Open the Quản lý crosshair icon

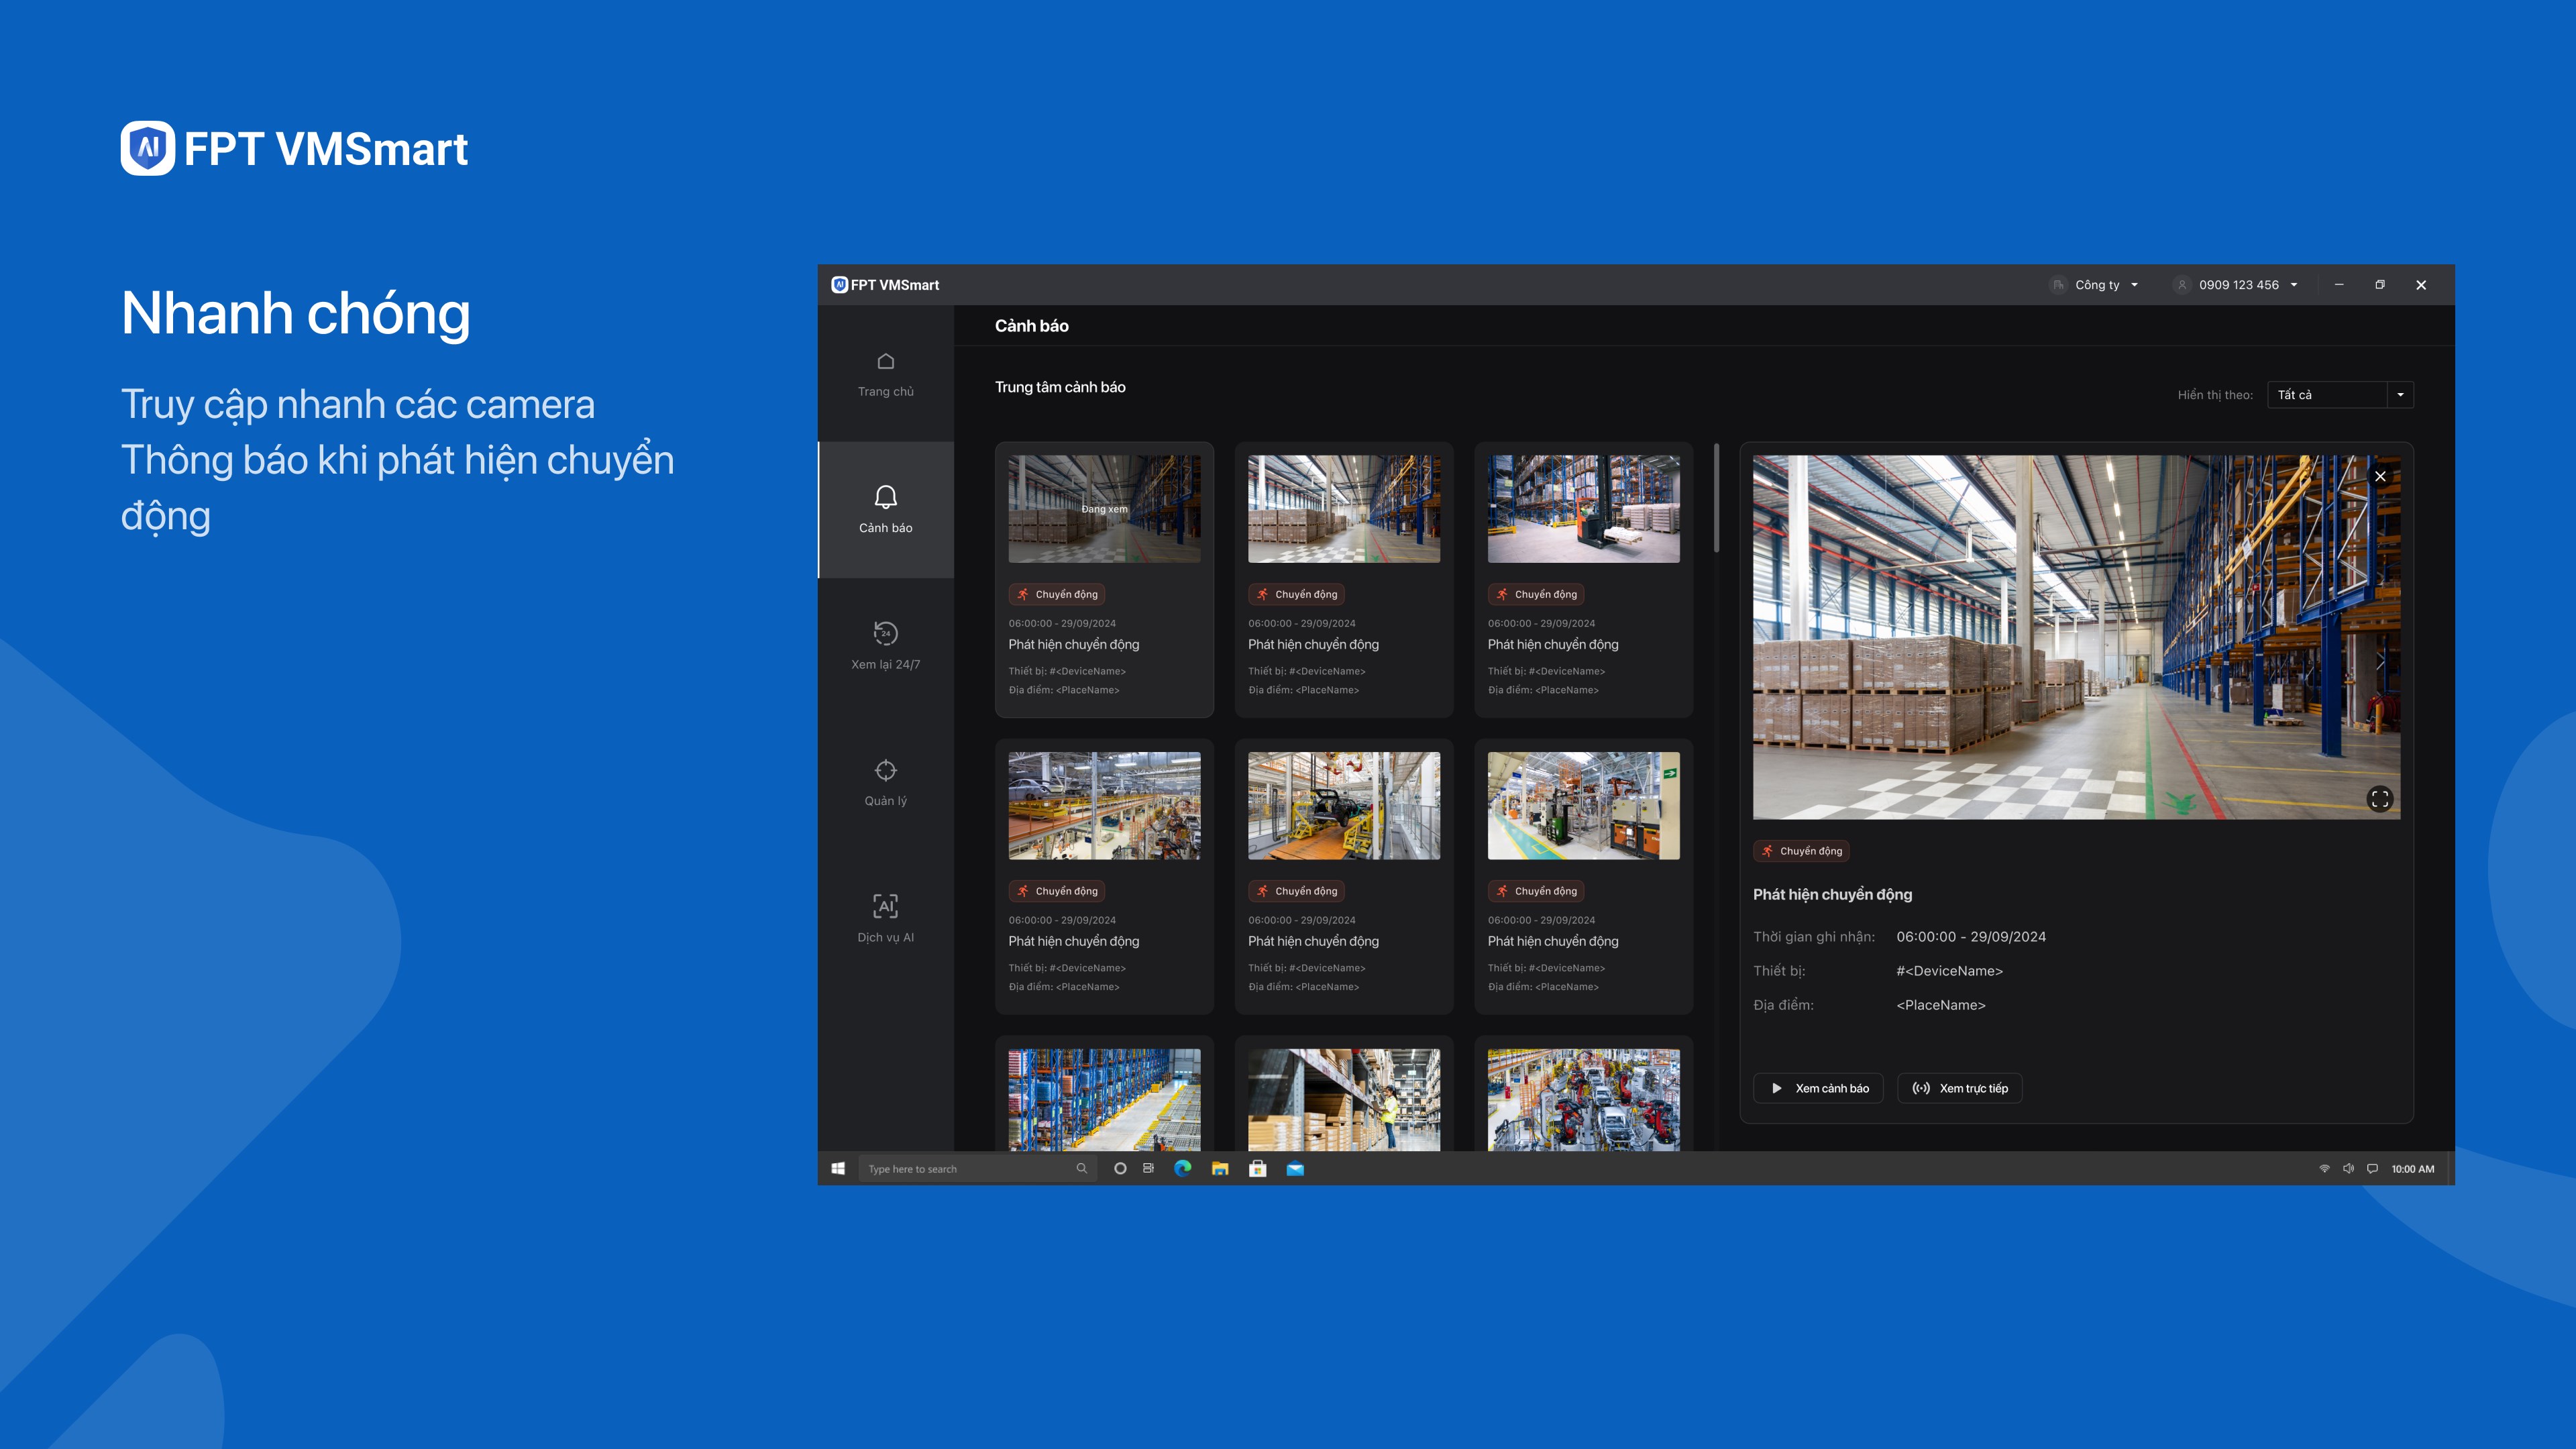click(x=885, y=770)
